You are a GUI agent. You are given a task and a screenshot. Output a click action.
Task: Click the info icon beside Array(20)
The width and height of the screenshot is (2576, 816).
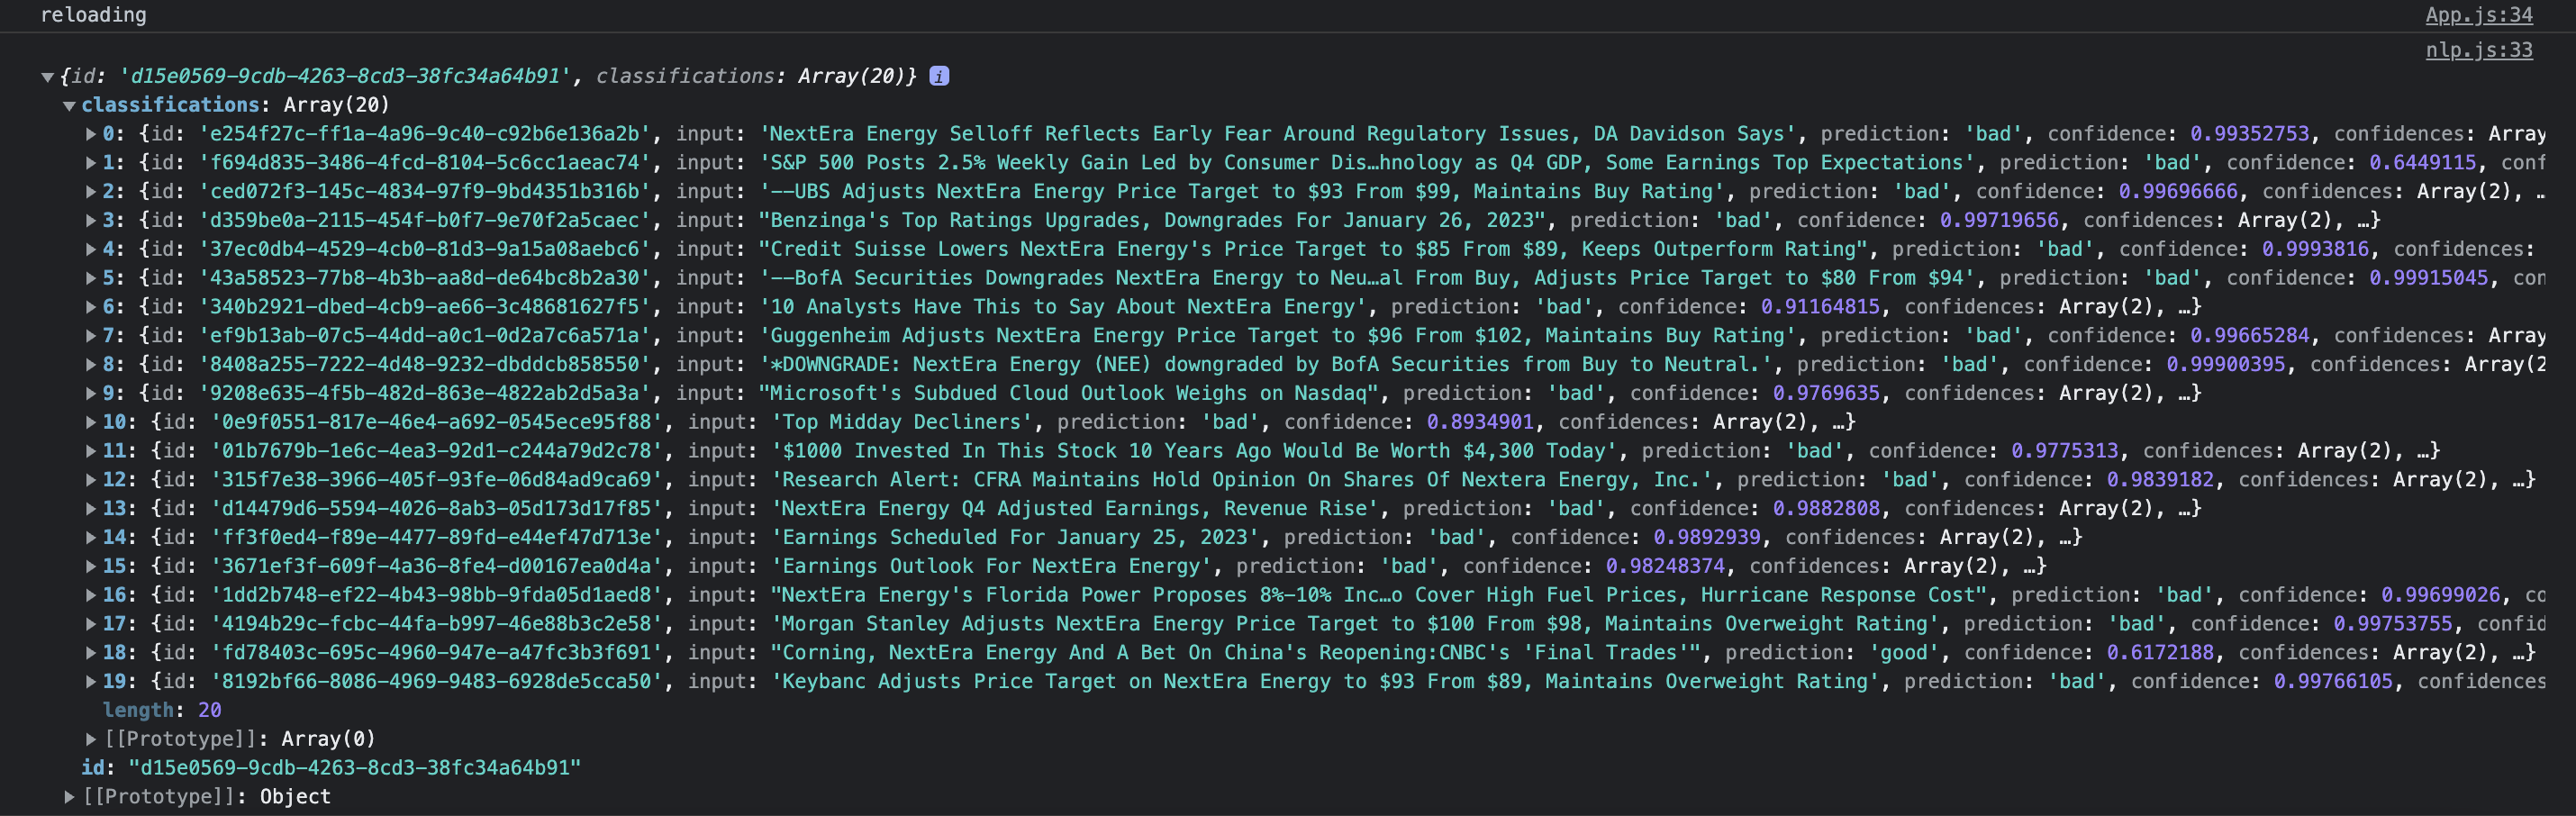pyautogui.click(x=939, y=76)
